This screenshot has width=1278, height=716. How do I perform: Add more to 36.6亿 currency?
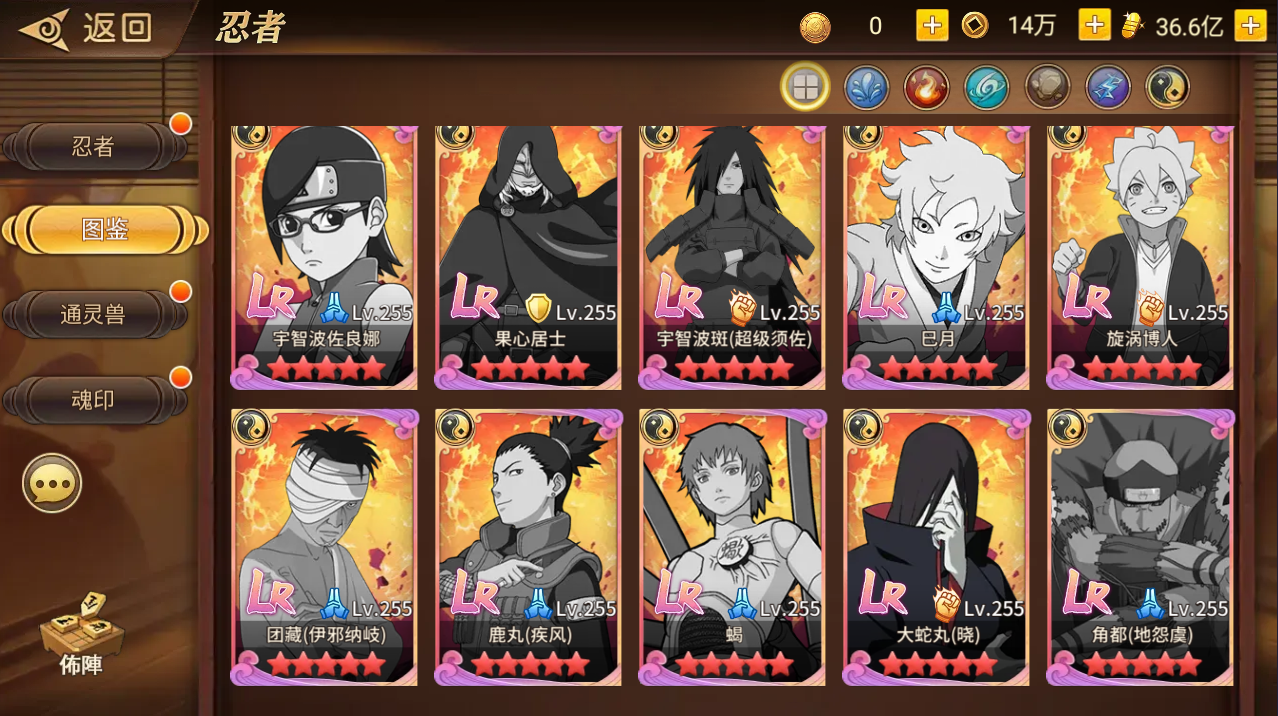tap(1250, 26)
